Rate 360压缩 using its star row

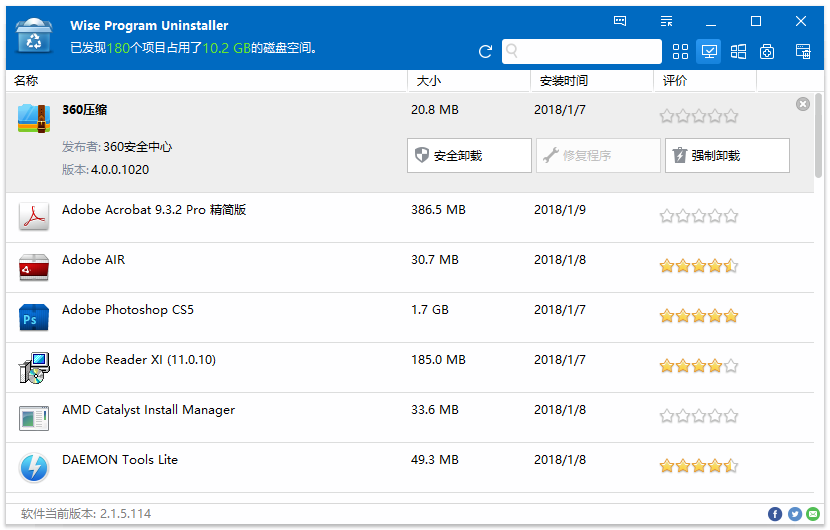coord(699,116)
